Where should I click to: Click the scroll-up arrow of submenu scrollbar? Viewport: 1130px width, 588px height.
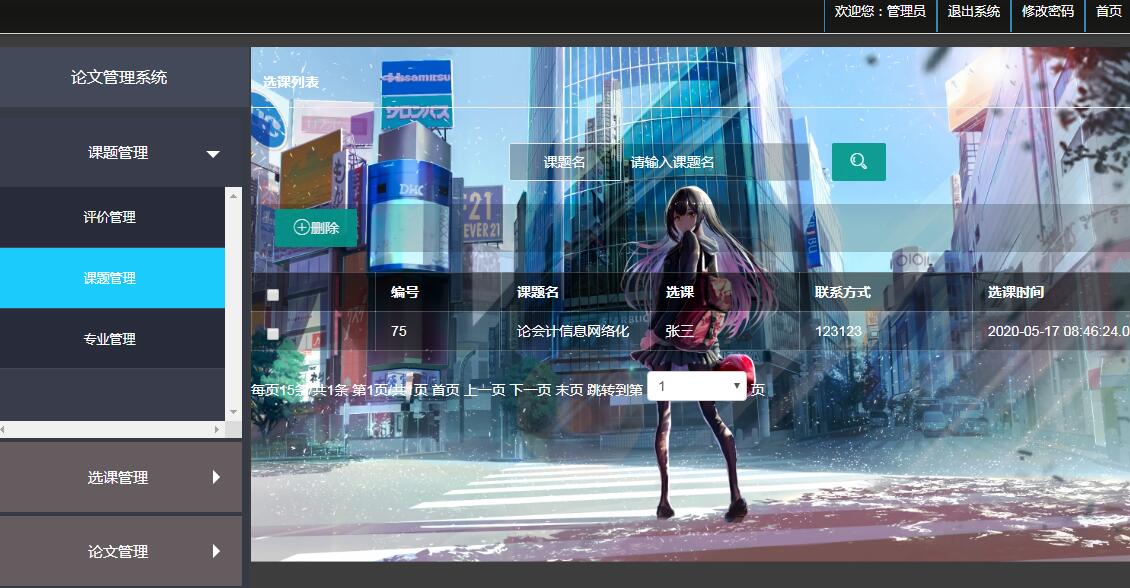coord(233,195)
